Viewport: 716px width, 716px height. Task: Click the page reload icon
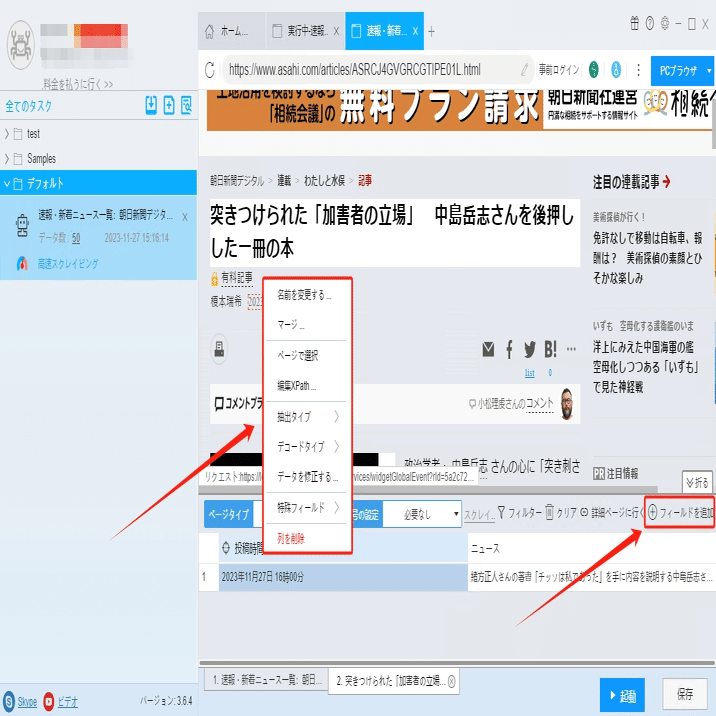(x=210, y=70)
